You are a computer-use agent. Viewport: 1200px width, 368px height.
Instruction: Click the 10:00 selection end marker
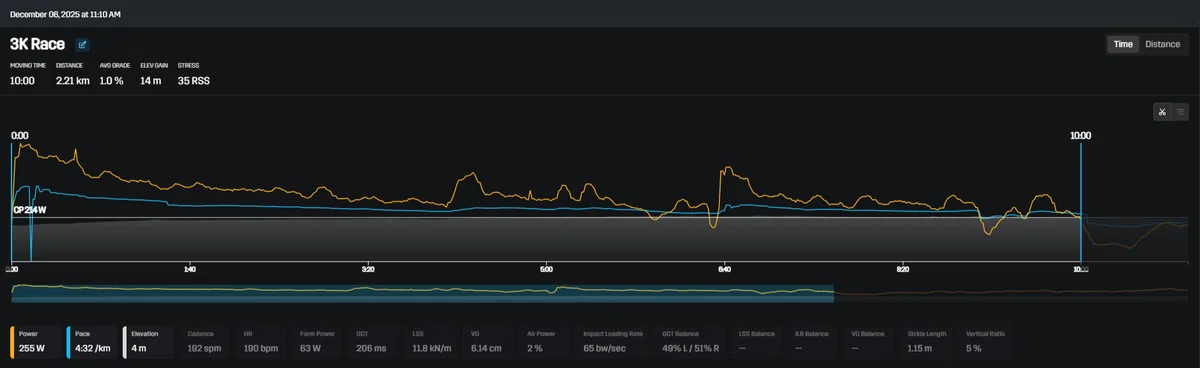(1081, 135)
